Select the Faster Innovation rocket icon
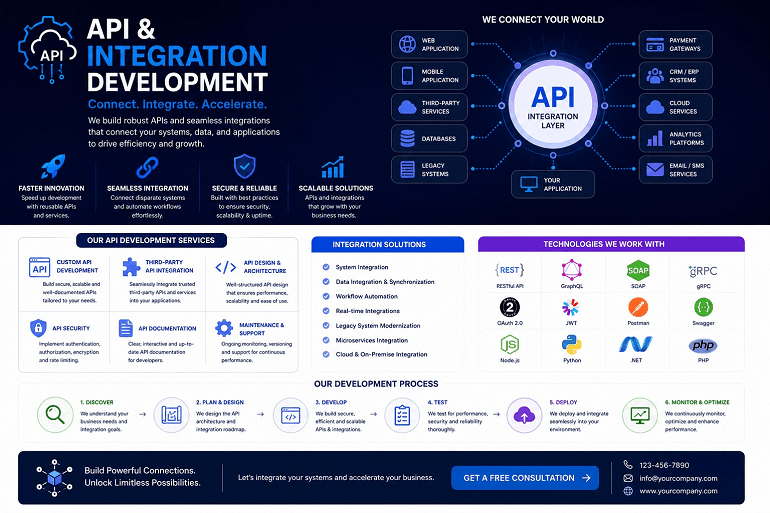 point(53,167)
